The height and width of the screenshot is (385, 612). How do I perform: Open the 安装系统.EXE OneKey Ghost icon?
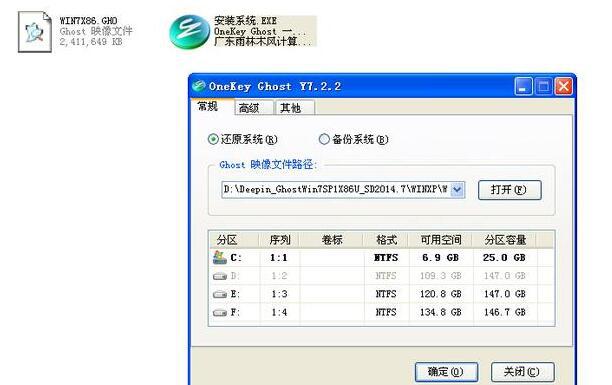[189, 32]
